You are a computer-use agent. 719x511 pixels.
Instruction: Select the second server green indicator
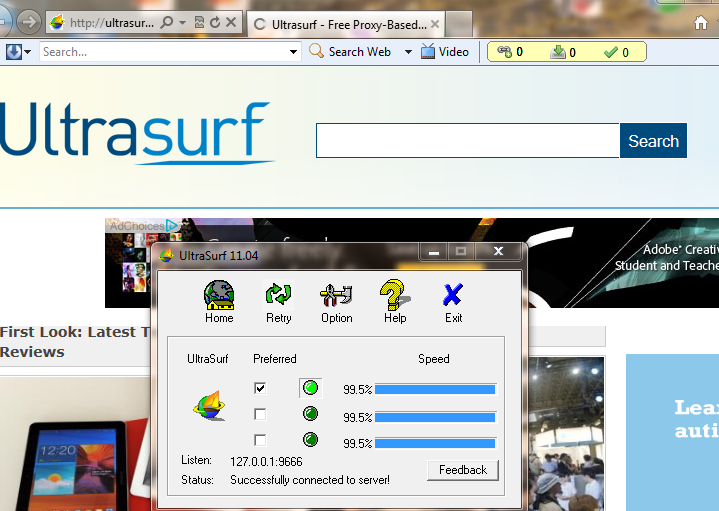point(310,414)
